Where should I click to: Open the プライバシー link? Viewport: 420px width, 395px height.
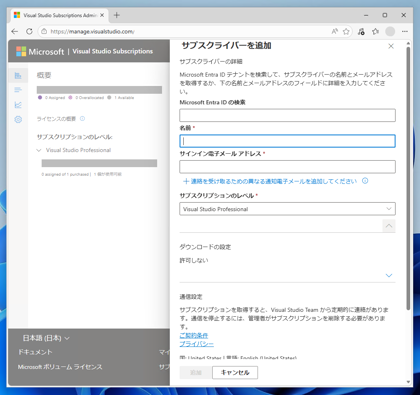197,344
